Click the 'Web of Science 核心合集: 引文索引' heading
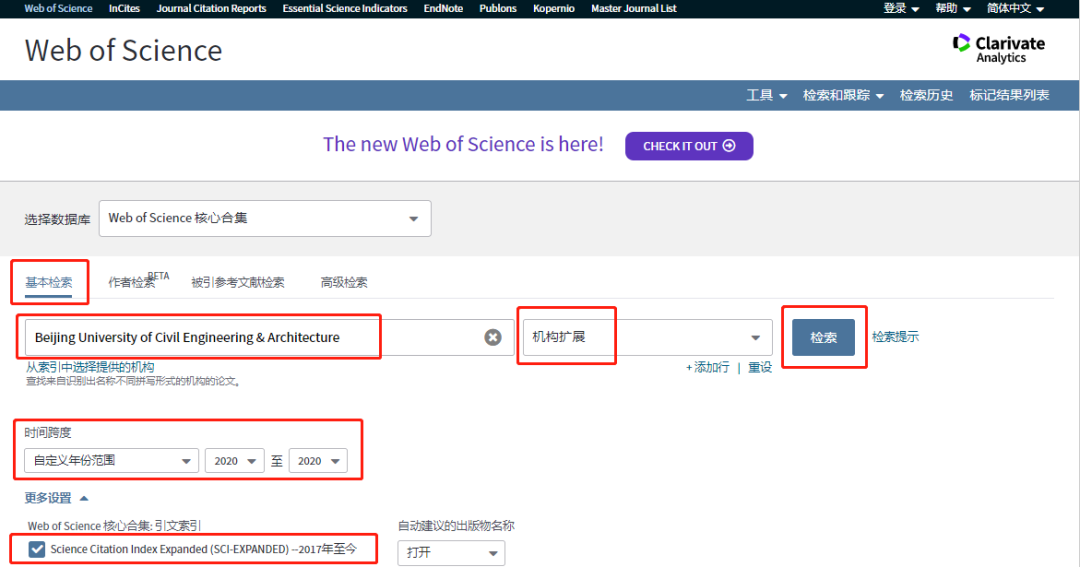1080x567 pixels. 114,526
